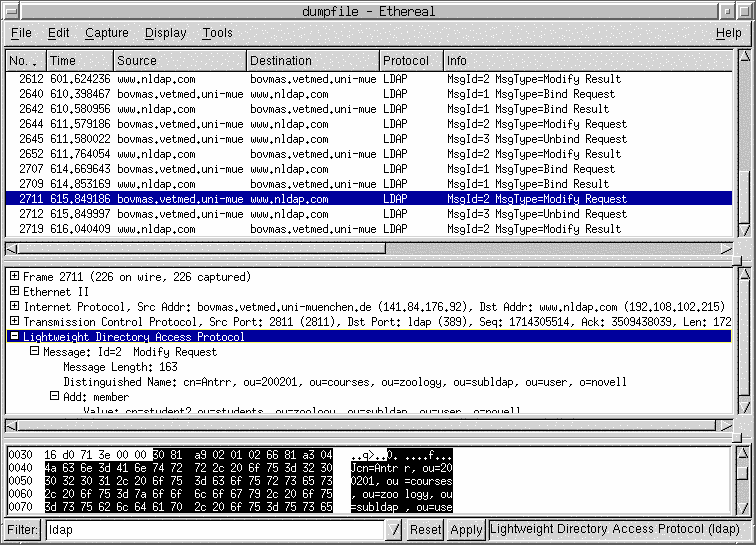Click the hex pane scroll-up arrow
This screenshot has width=756, height=545.
click(x=741, y=454)
